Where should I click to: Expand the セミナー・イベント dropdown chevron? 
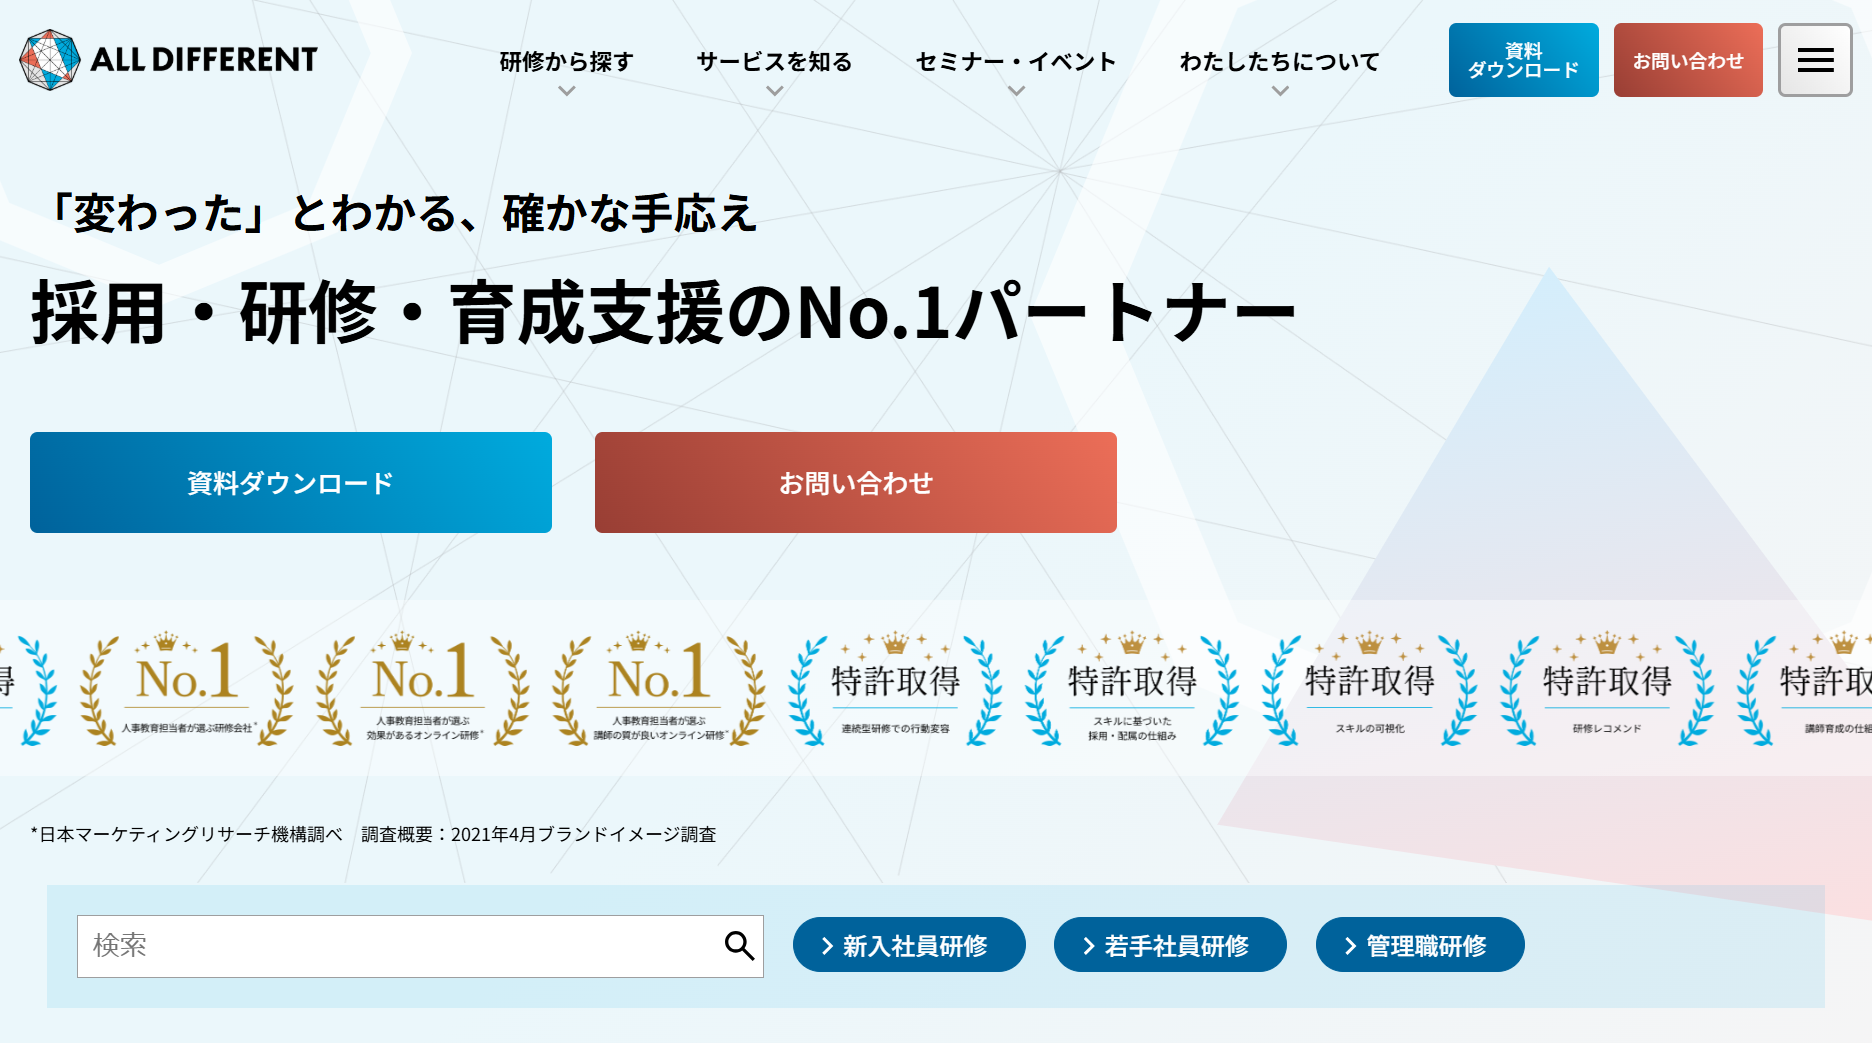pyautogui.click(x=1016, y=91)
